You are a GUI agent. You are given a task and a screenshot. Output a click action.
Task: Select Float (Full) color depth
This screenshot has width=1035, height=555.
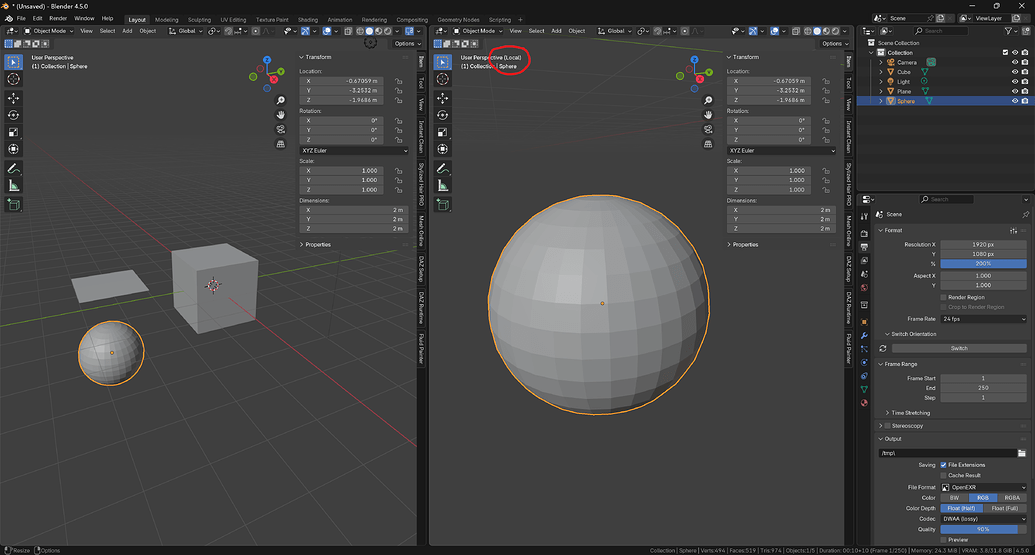tap(1005, 509)
